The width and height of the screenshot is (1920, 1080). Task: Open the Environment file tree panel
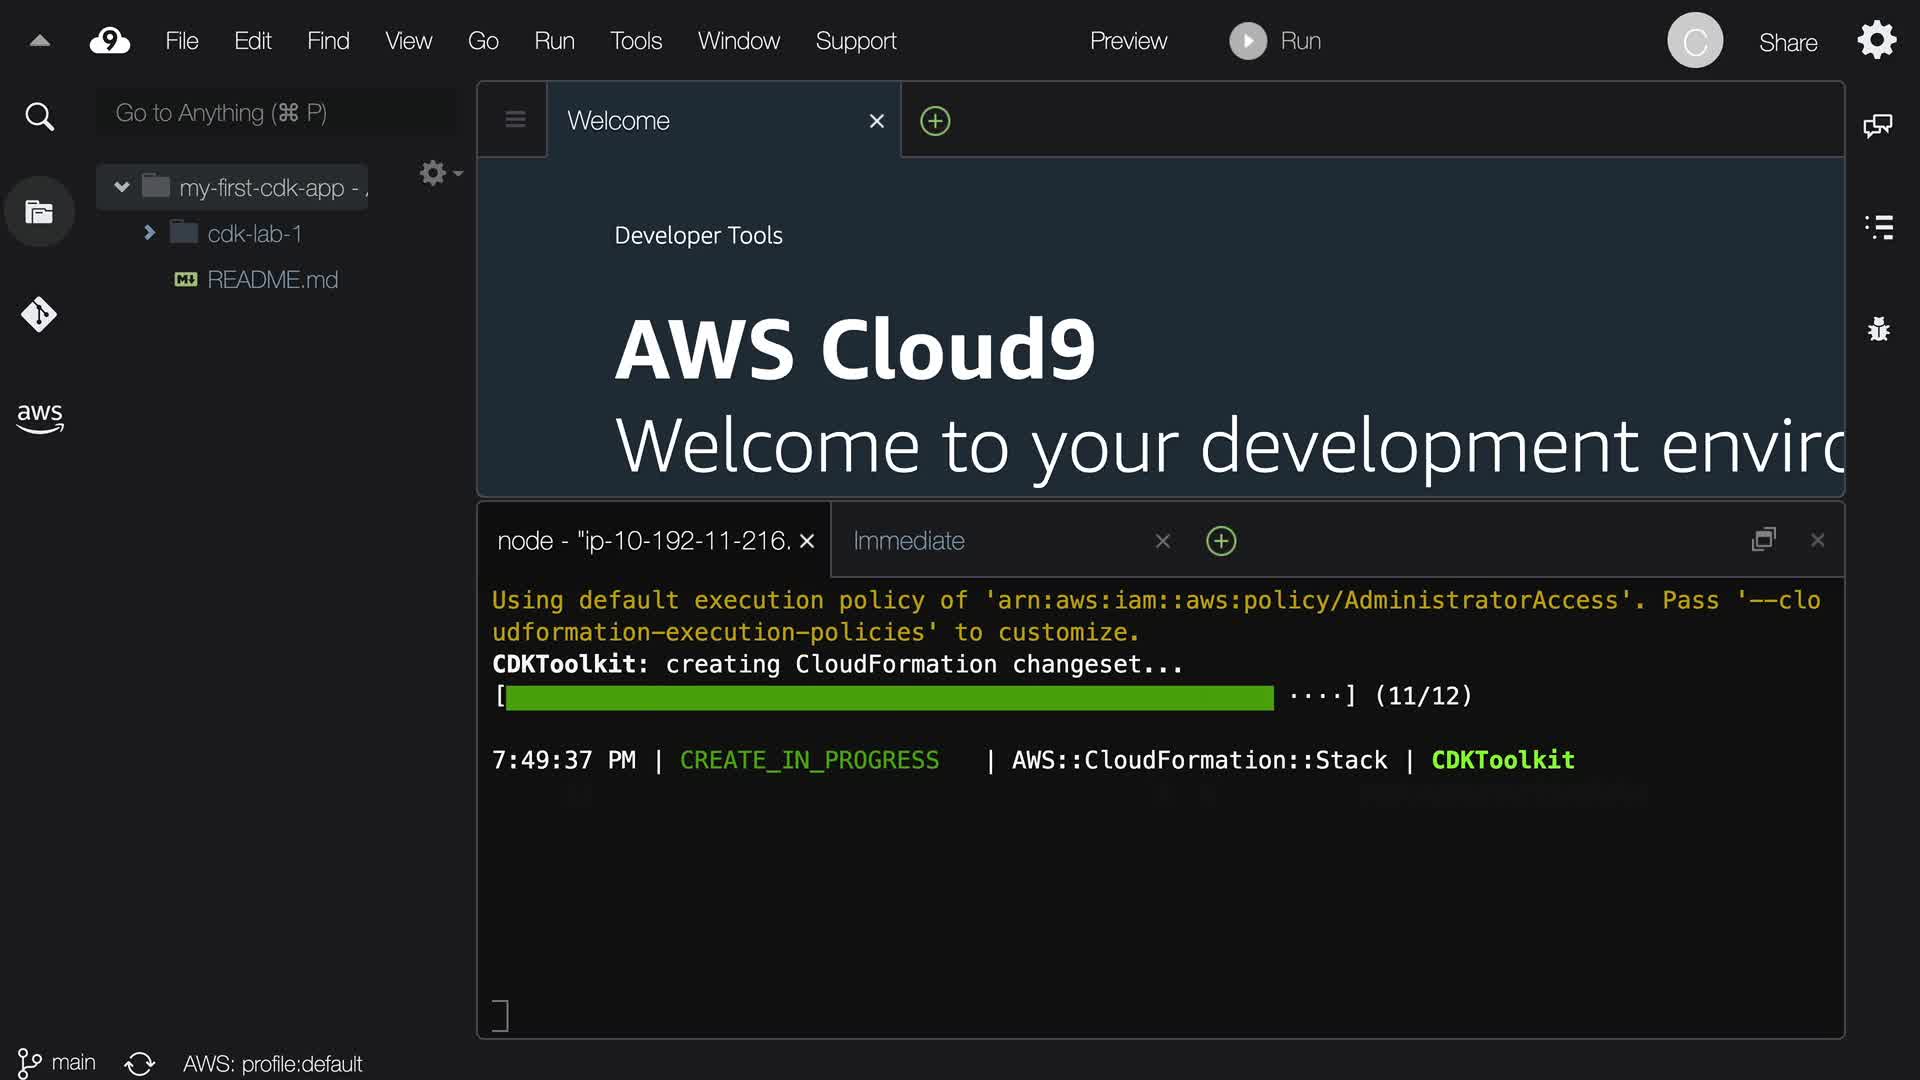point(39,212)
